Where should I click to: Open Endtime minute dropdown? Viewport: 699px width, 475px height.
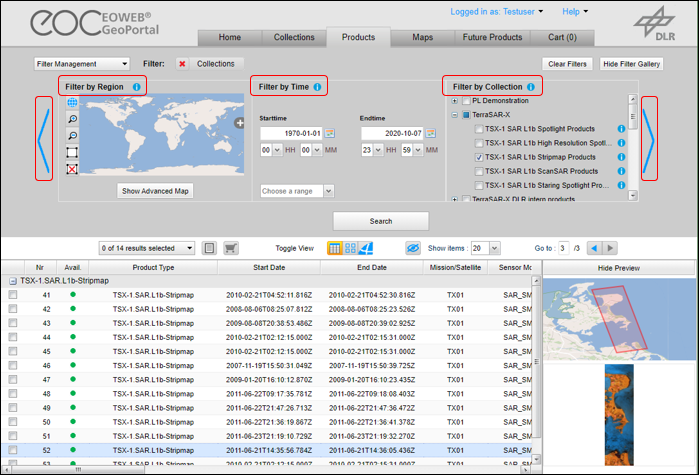418,150
